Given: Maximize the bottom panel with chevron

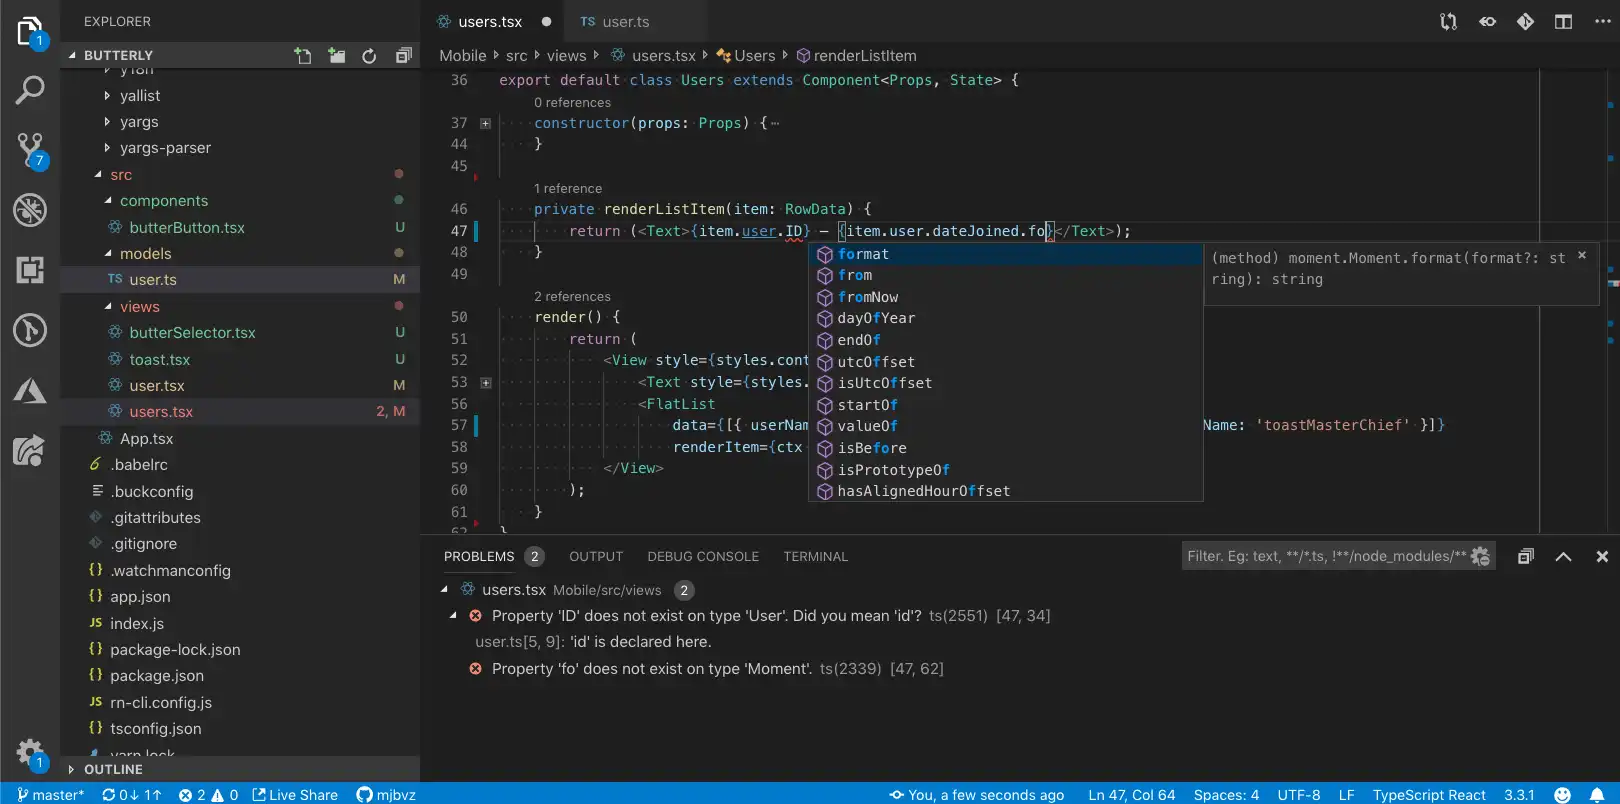Looking at the screenshot, I should 1563,557.
